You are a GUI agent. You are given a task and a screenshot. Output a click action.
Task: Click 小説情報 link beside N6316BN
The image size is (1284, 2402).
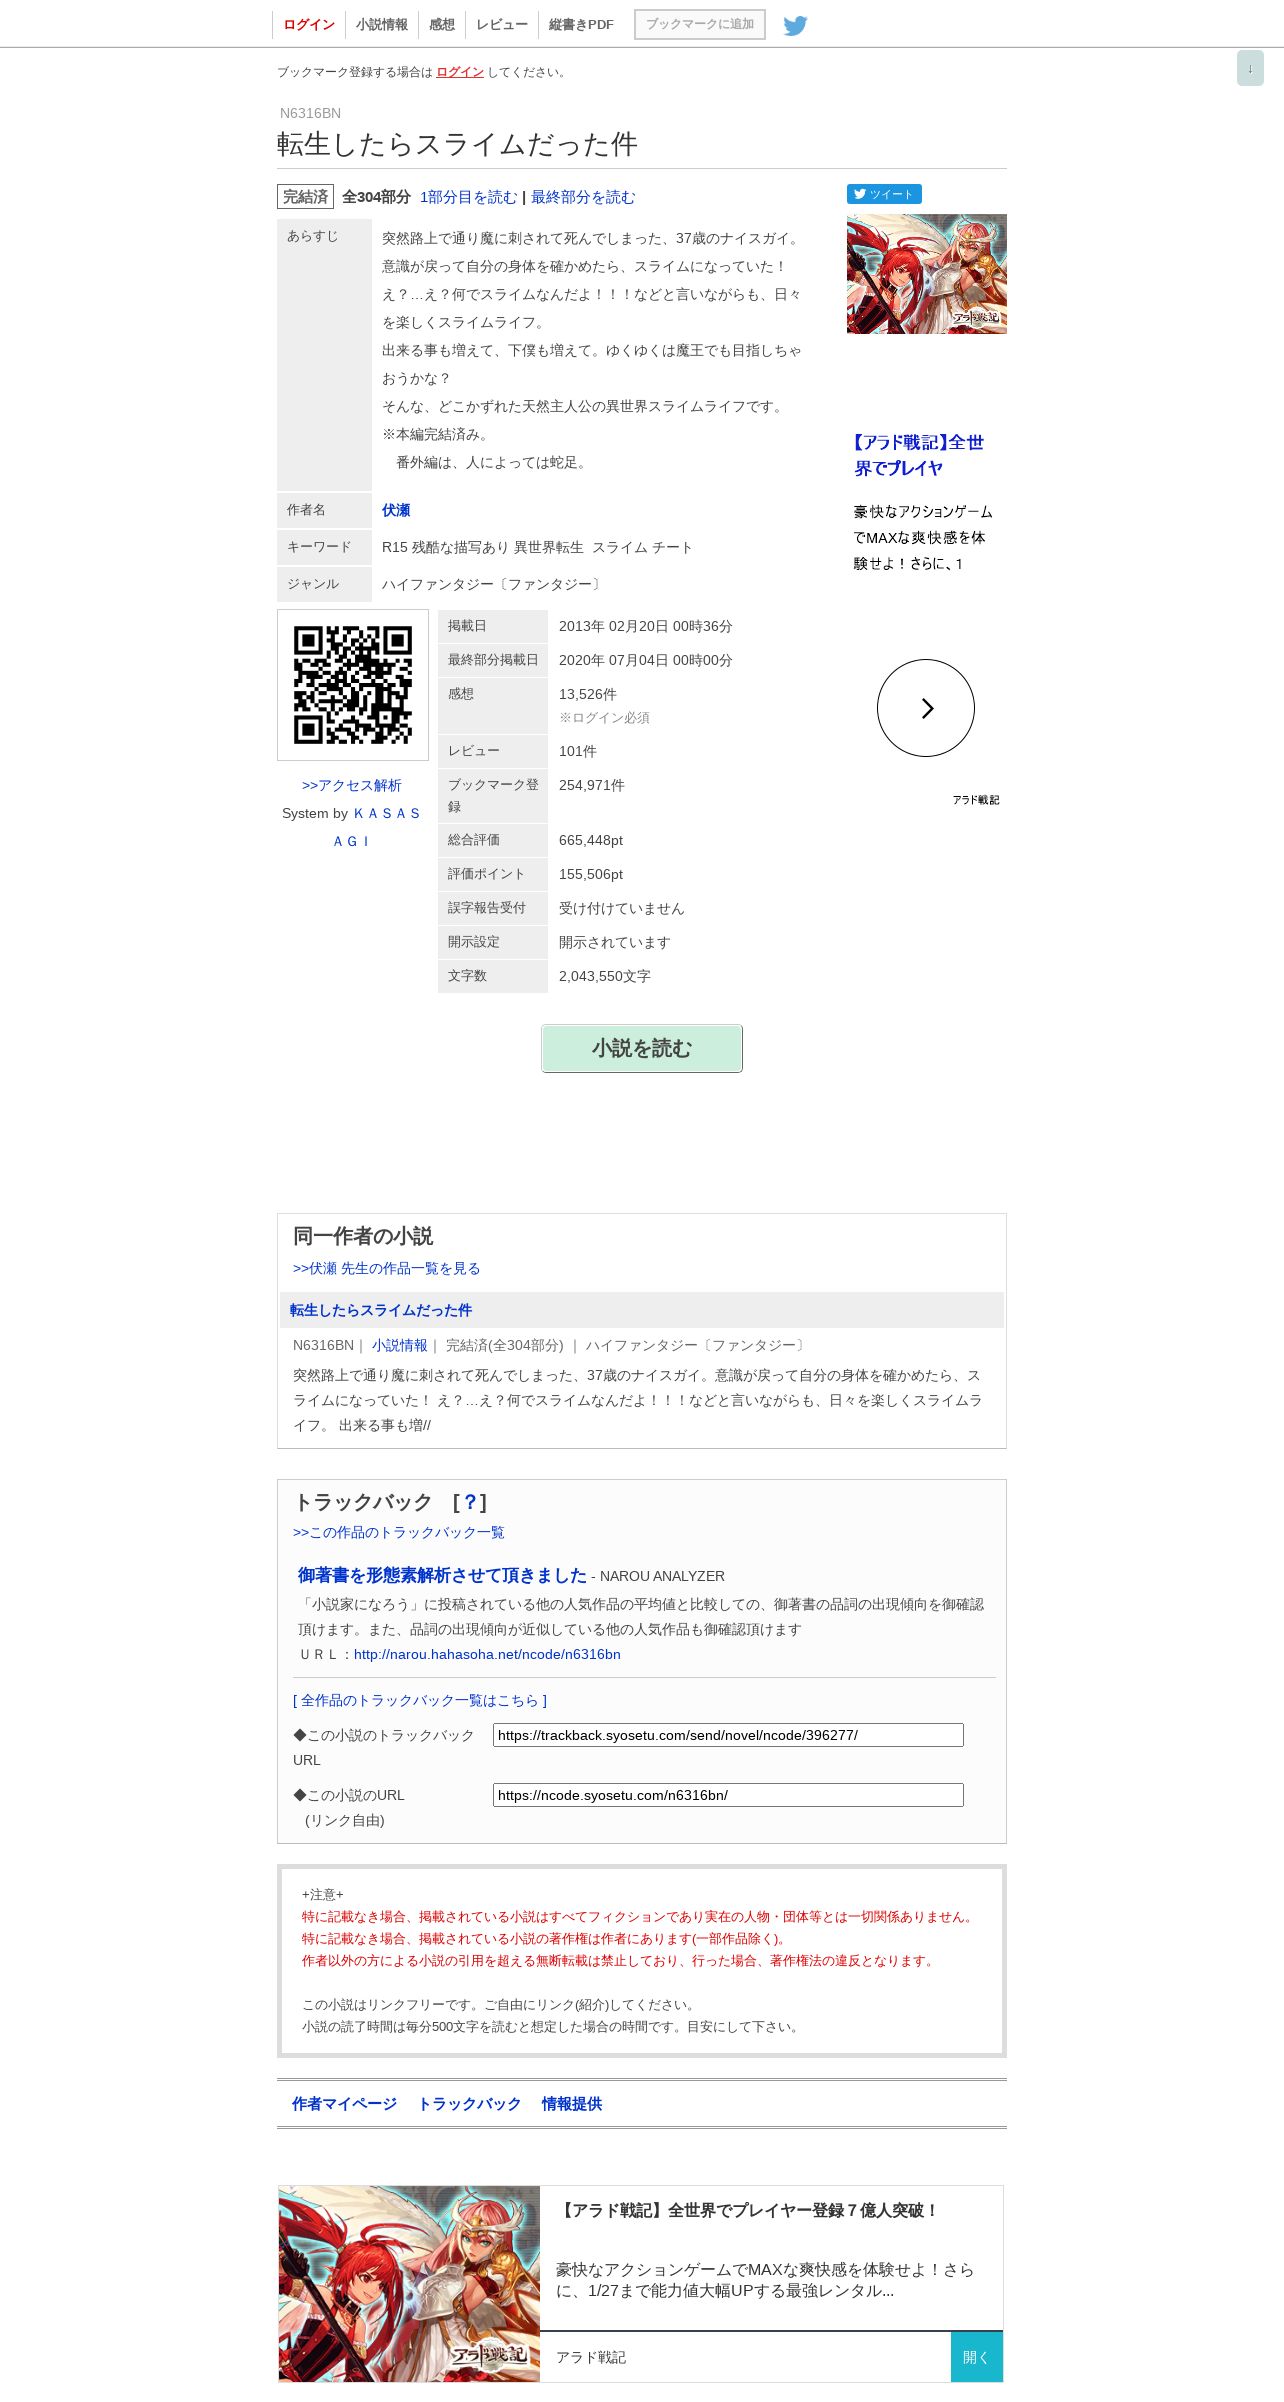click(x=400, y=1345)
